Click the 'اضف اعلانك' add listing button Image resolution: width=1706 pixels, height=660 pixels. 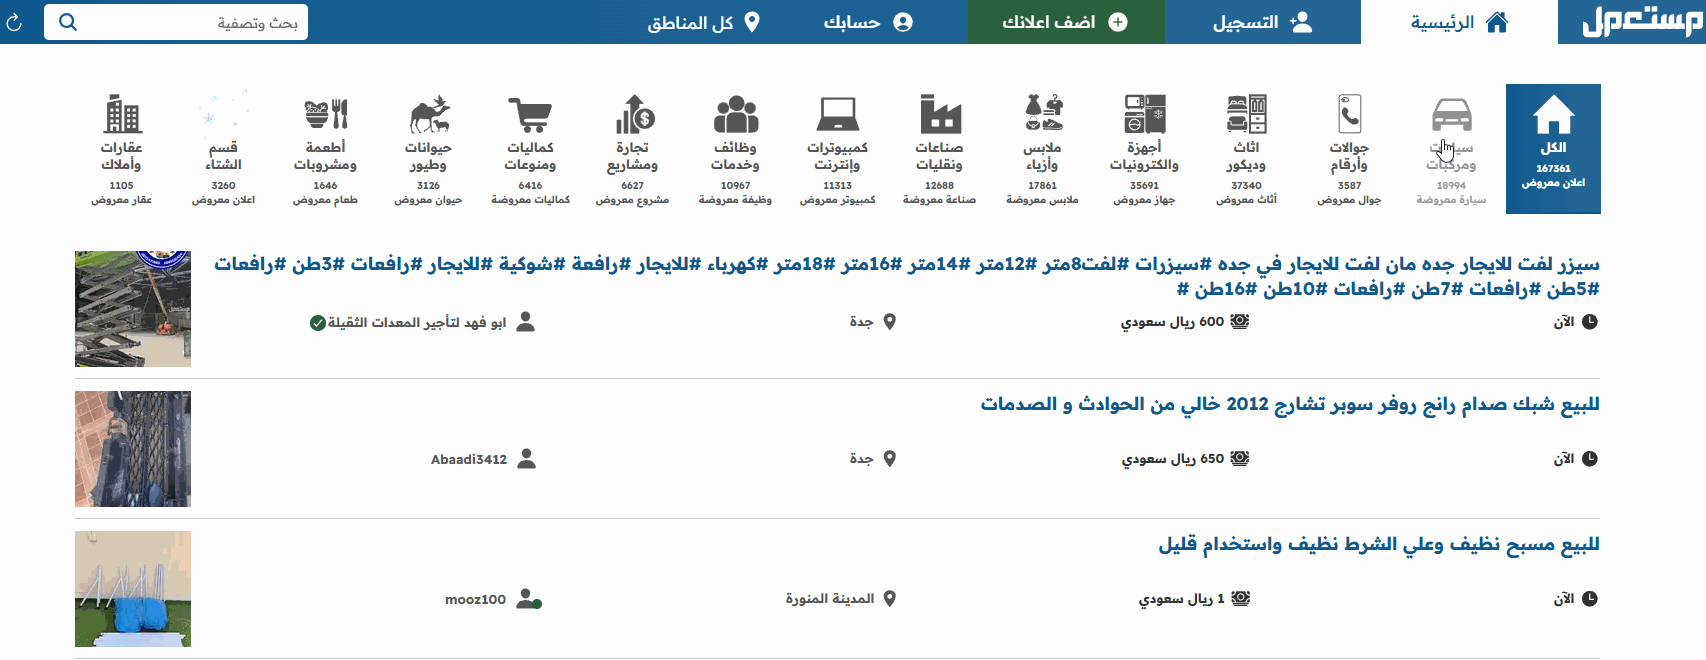[1065, 22]
